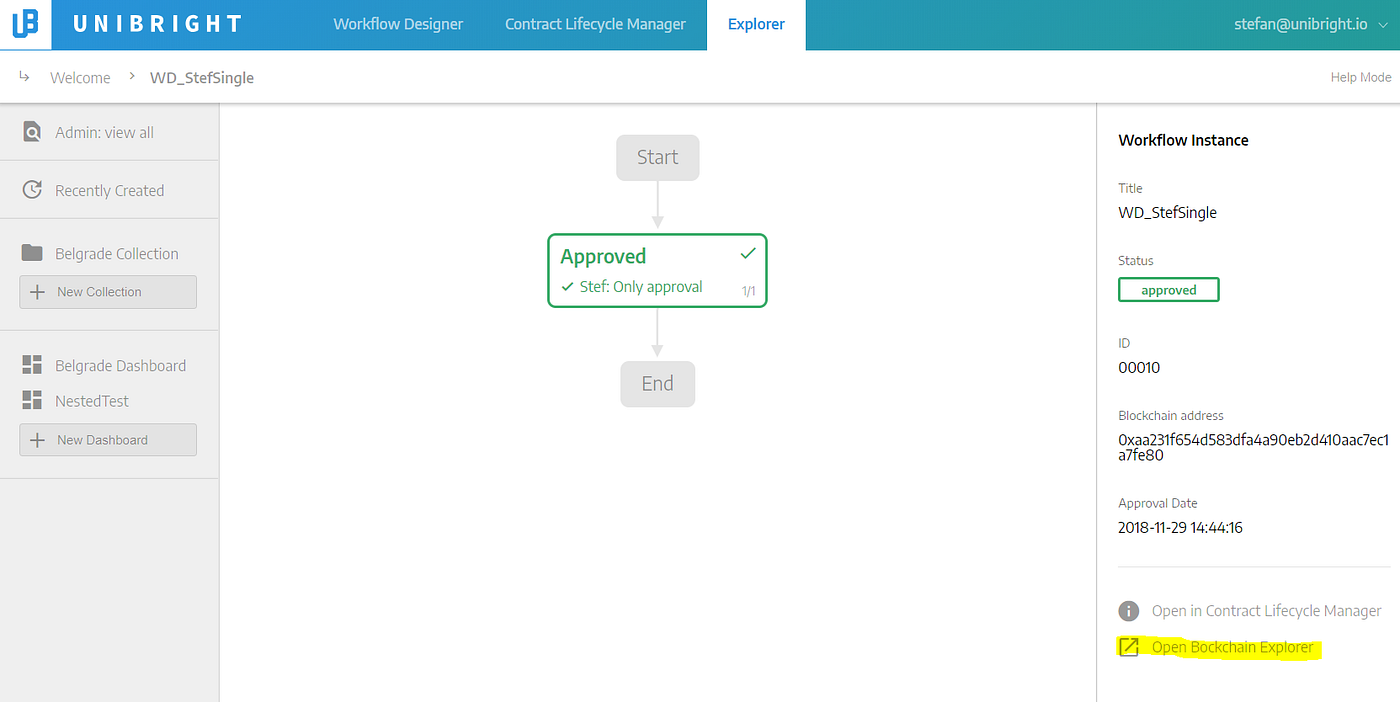Click the title value WD_StefSingle in panel
Screen dimensions: 1400x702
pyautogui.click(x=1167, y=212)
